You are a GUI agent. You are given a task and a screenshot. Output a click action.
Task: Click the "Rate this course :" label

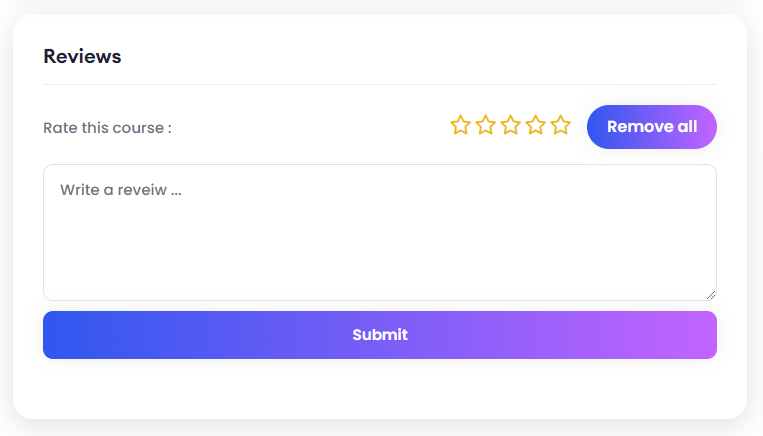pyautogui.click(x=107, y=128)
